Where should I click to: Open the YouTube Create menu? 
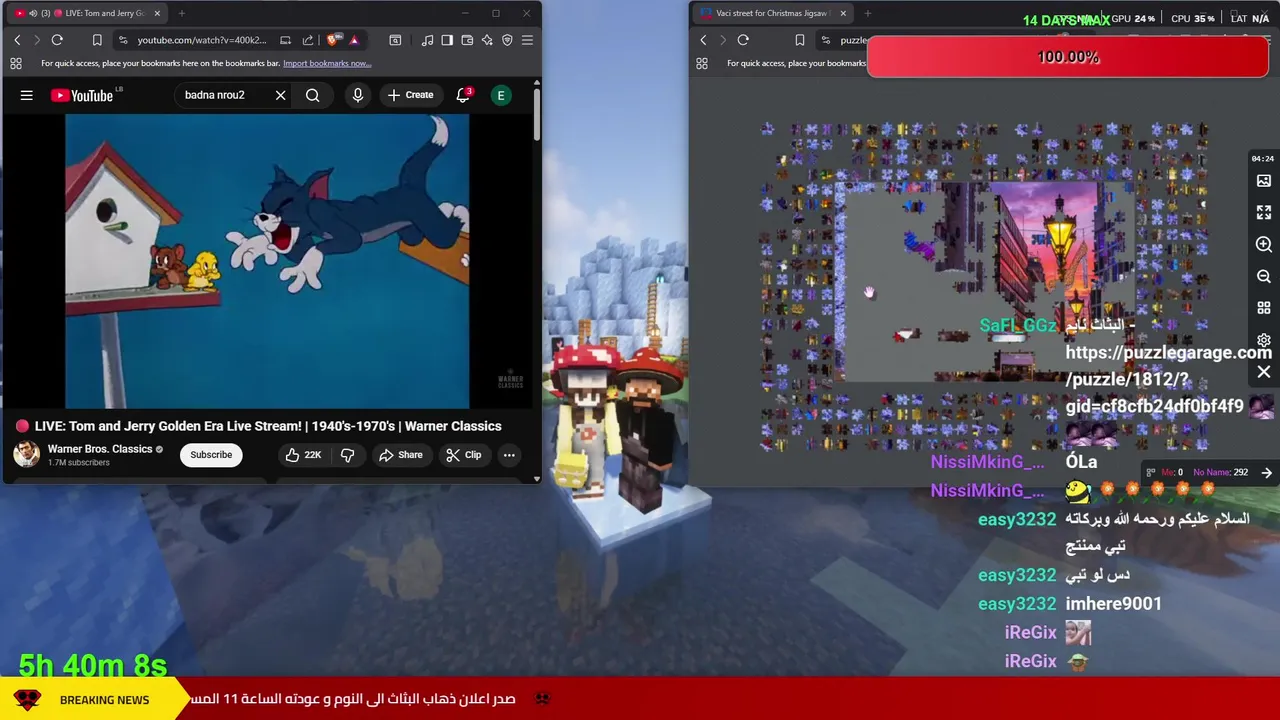click(x=410, y=95)
